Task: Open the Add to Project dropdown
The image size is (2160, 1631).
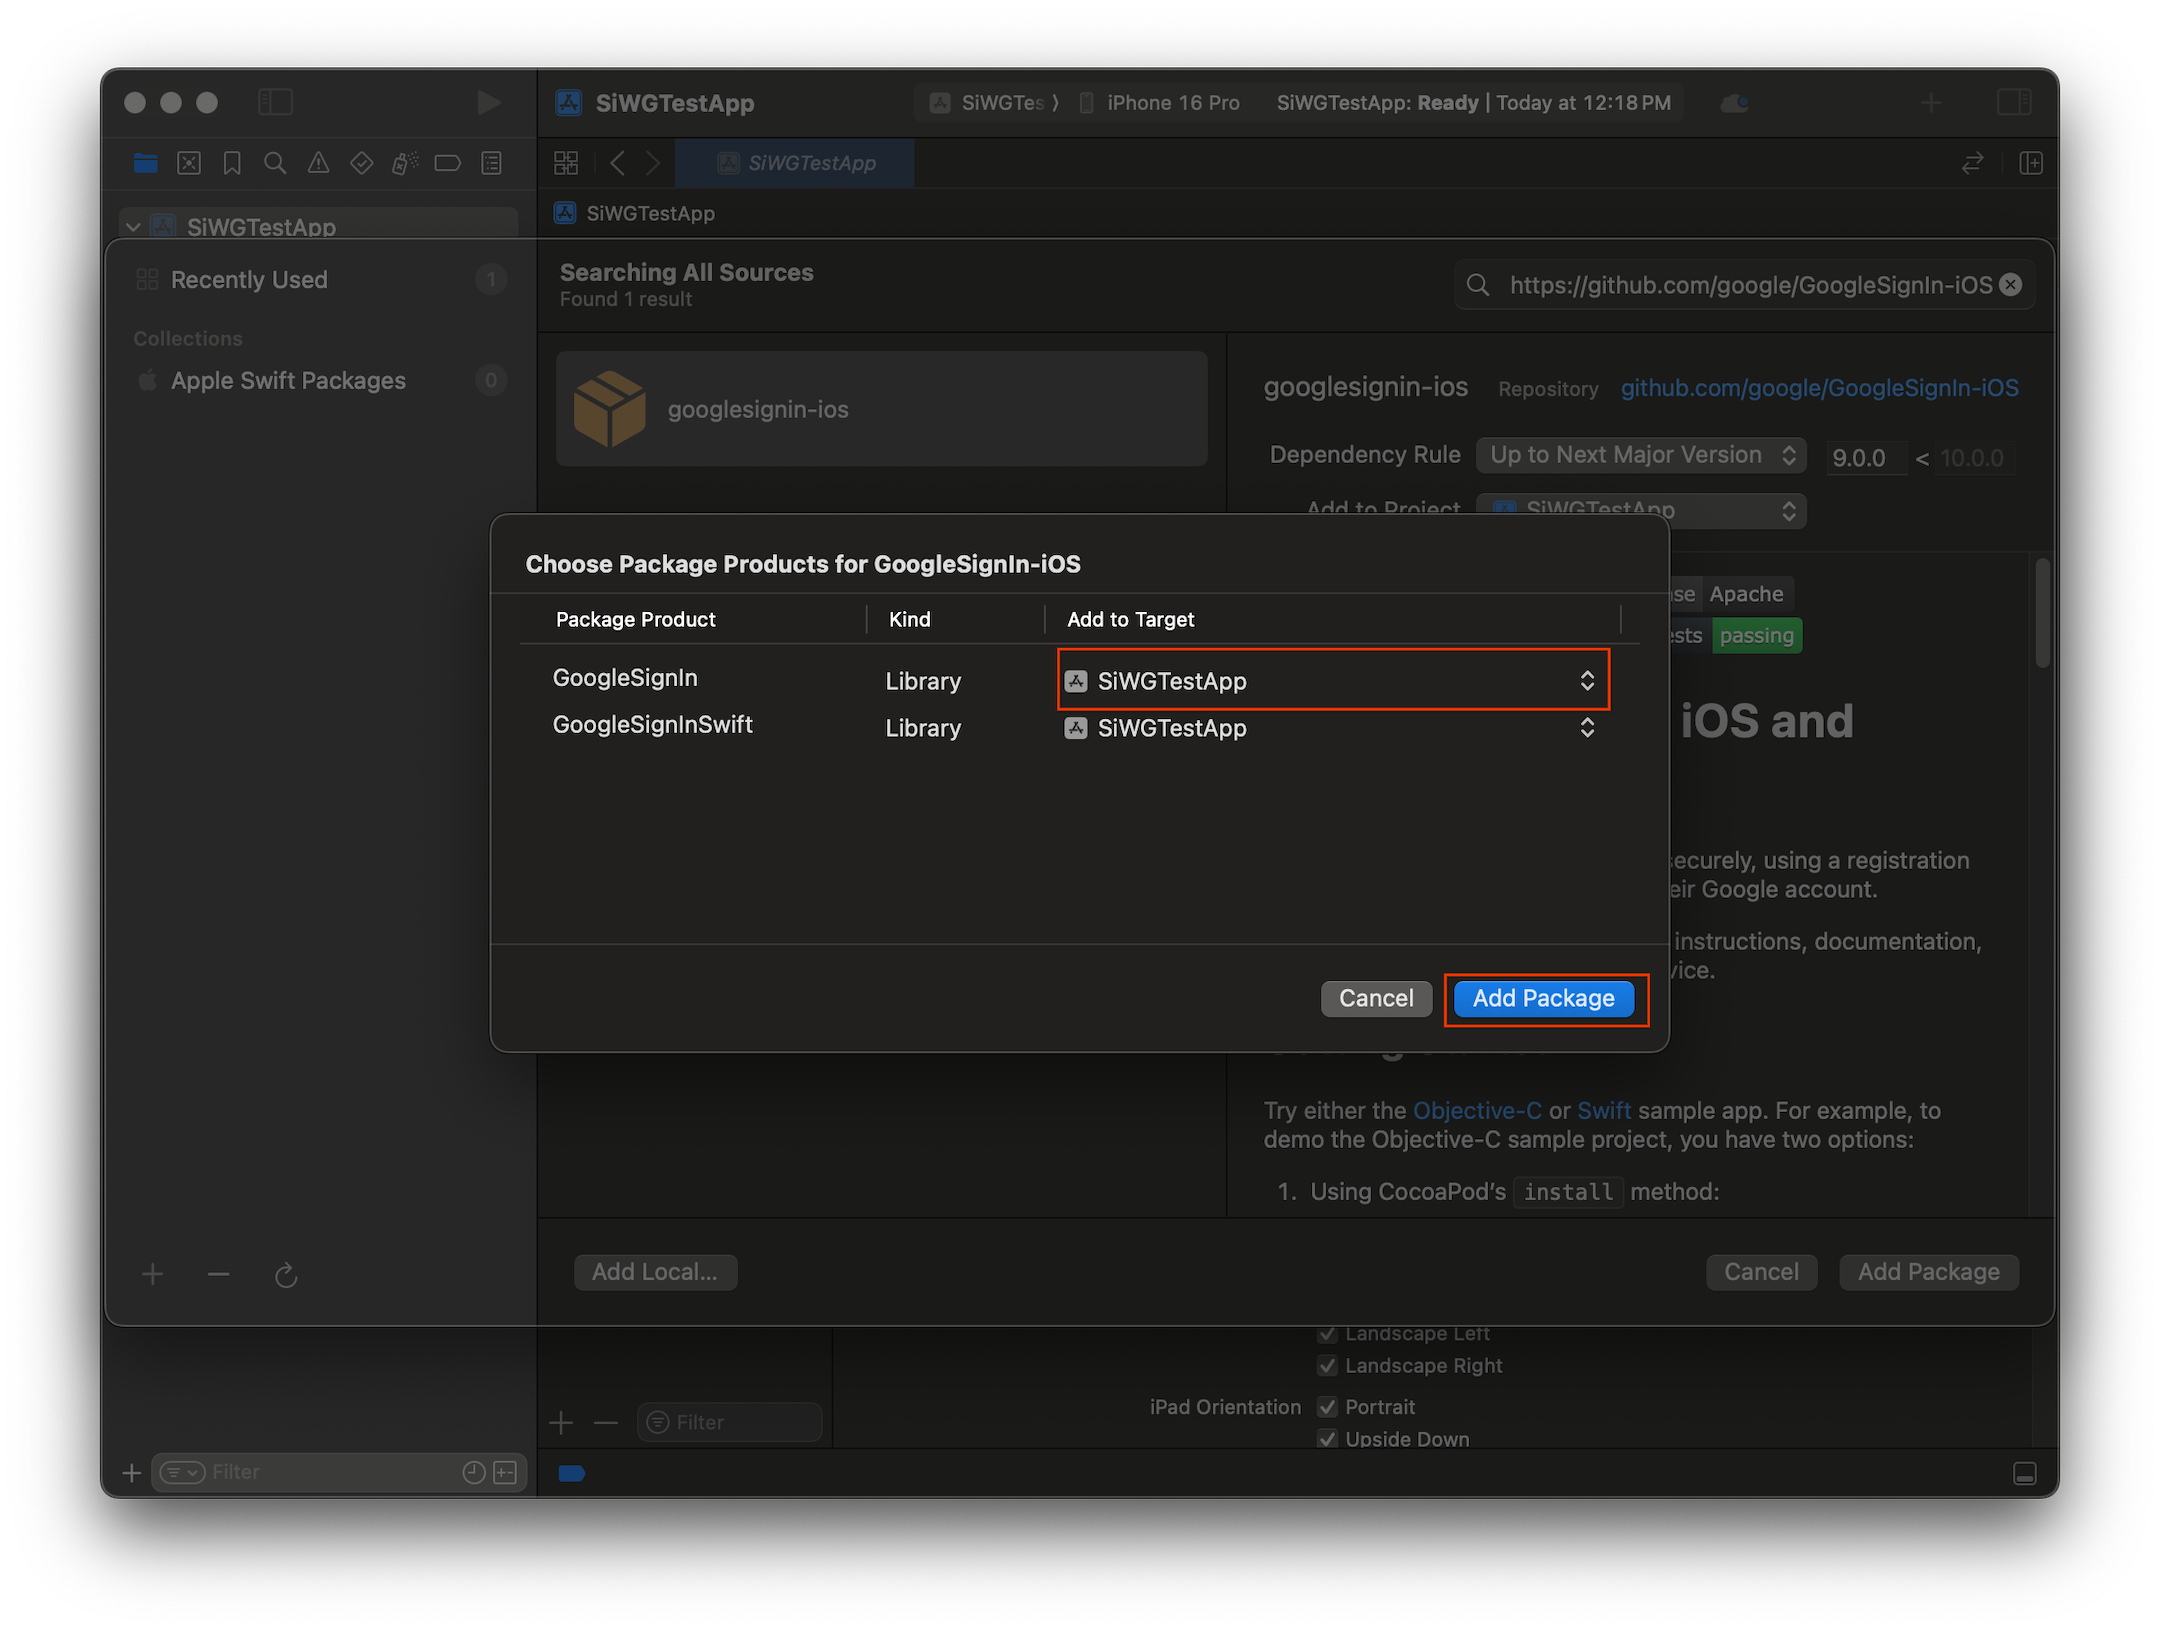Action: coord(1641,510)
